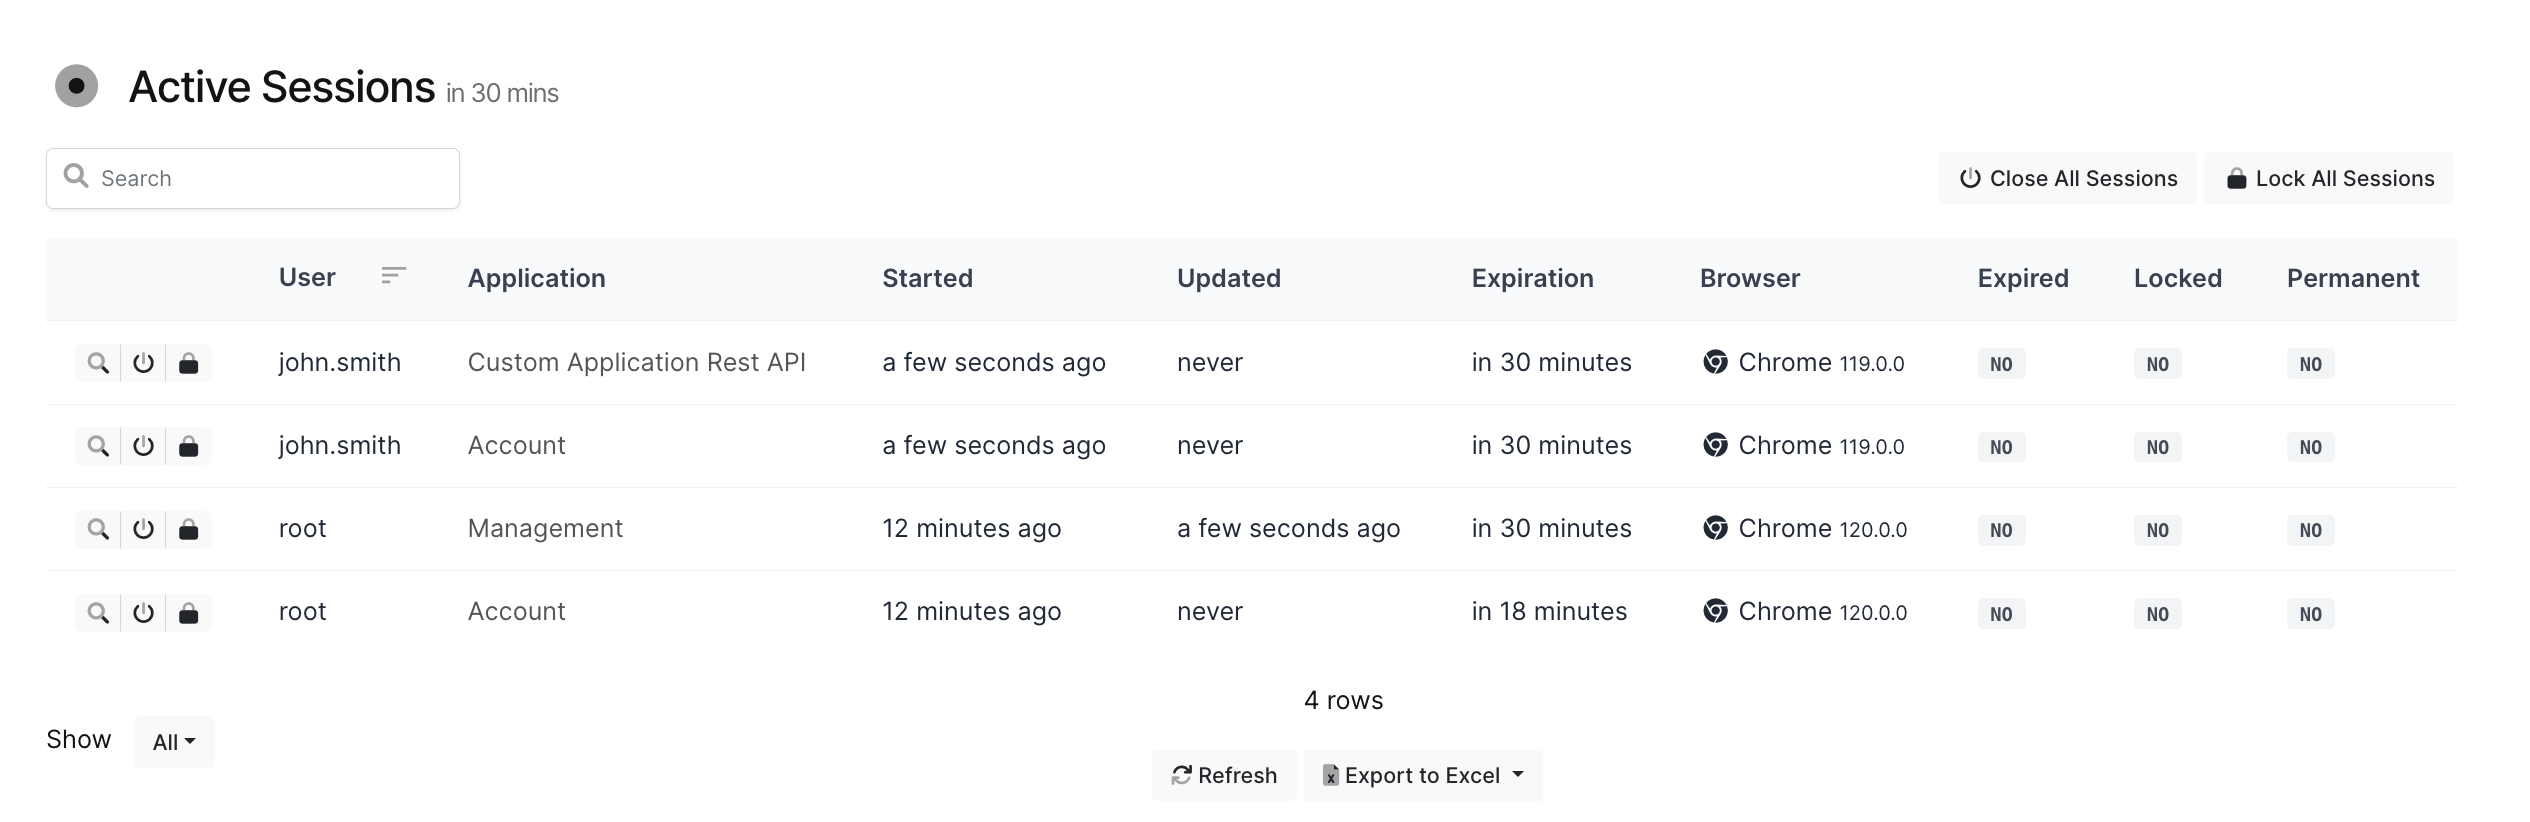Sort by the Started column header
Image resolution: width=2530 pixels, height=822 pixels.
click(x=927, y=278)
